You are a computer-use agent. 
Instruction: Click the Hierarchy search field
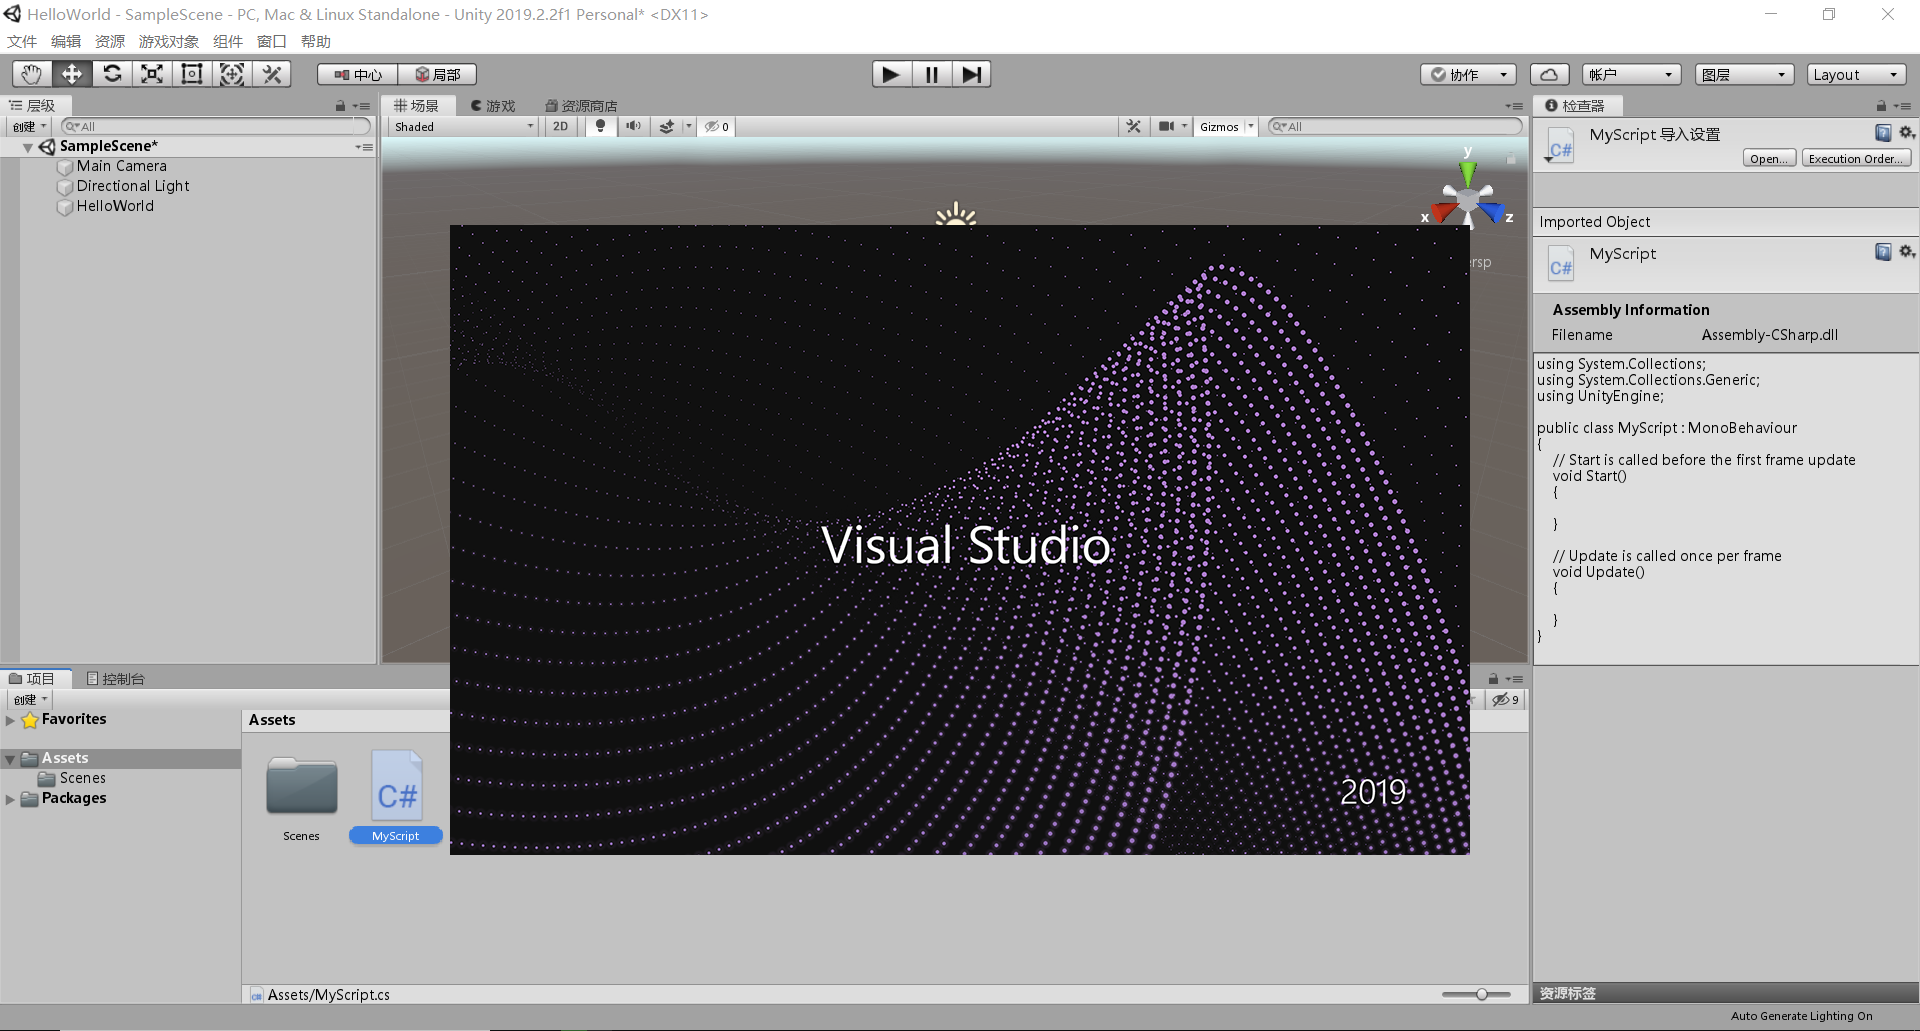coord(215,127)
